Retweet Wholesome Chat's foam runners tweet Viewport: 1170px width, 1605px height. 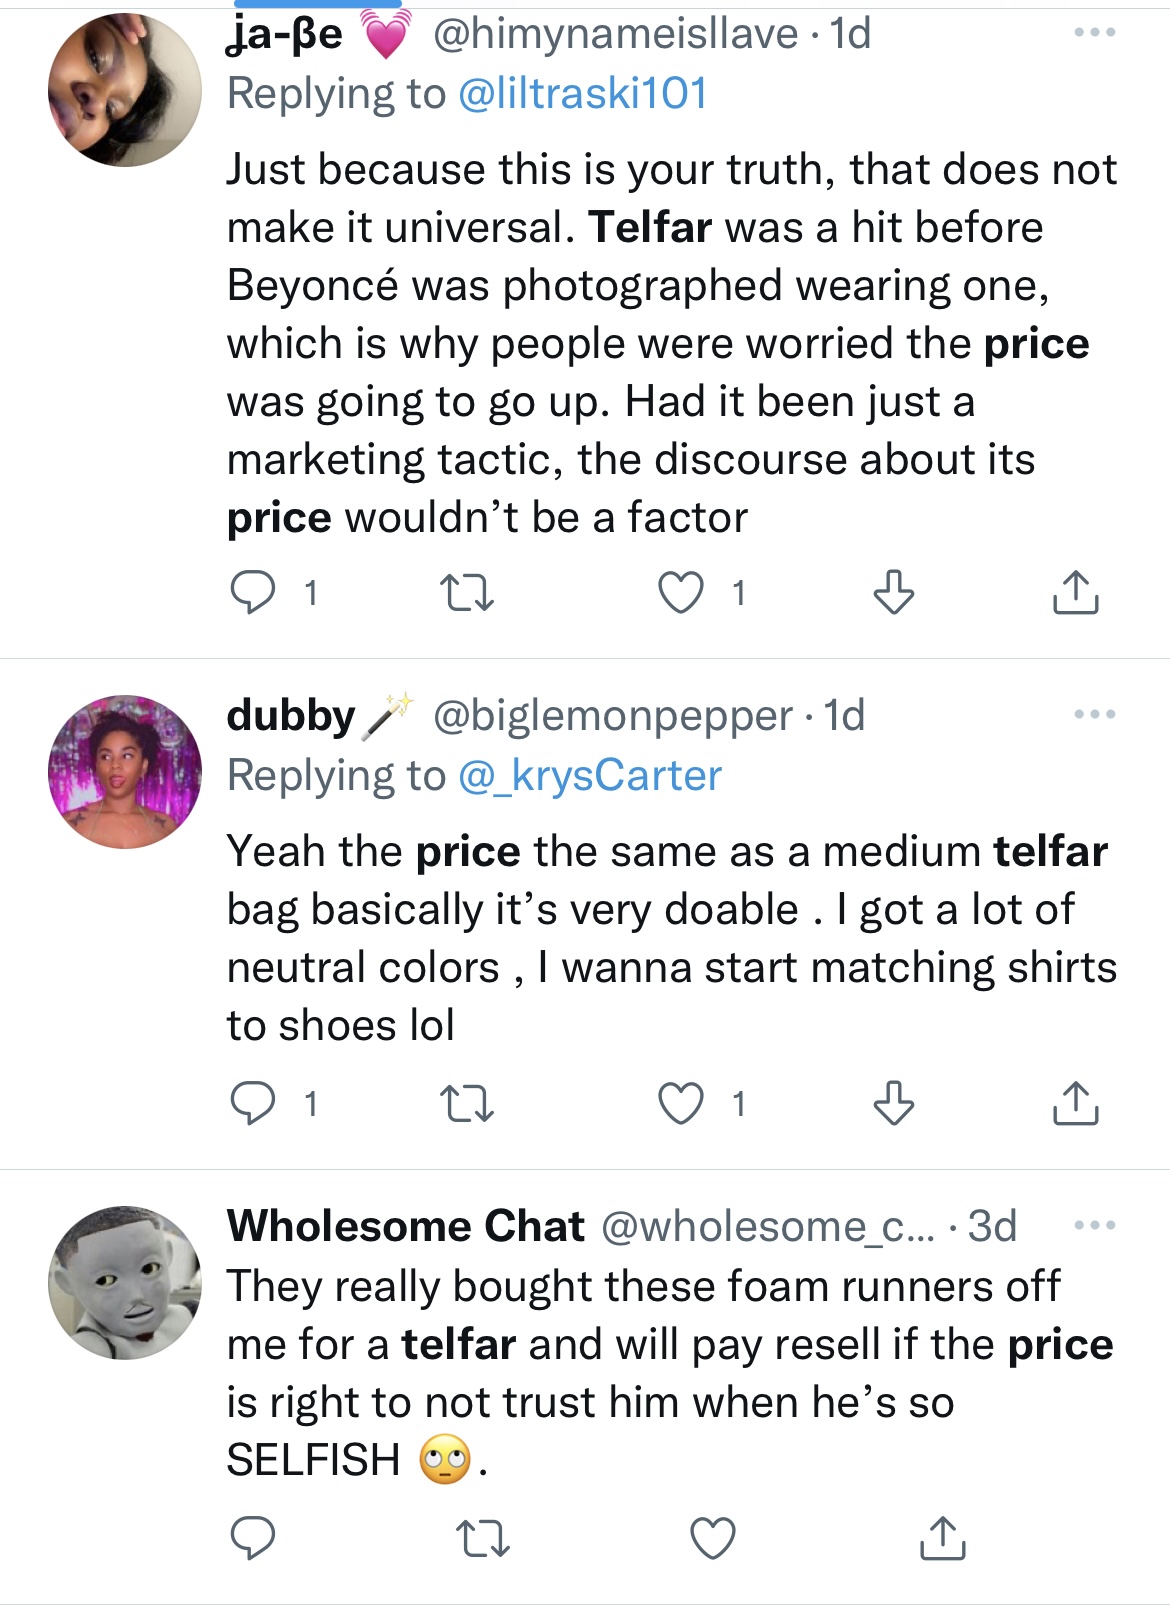click(482, 1539)
